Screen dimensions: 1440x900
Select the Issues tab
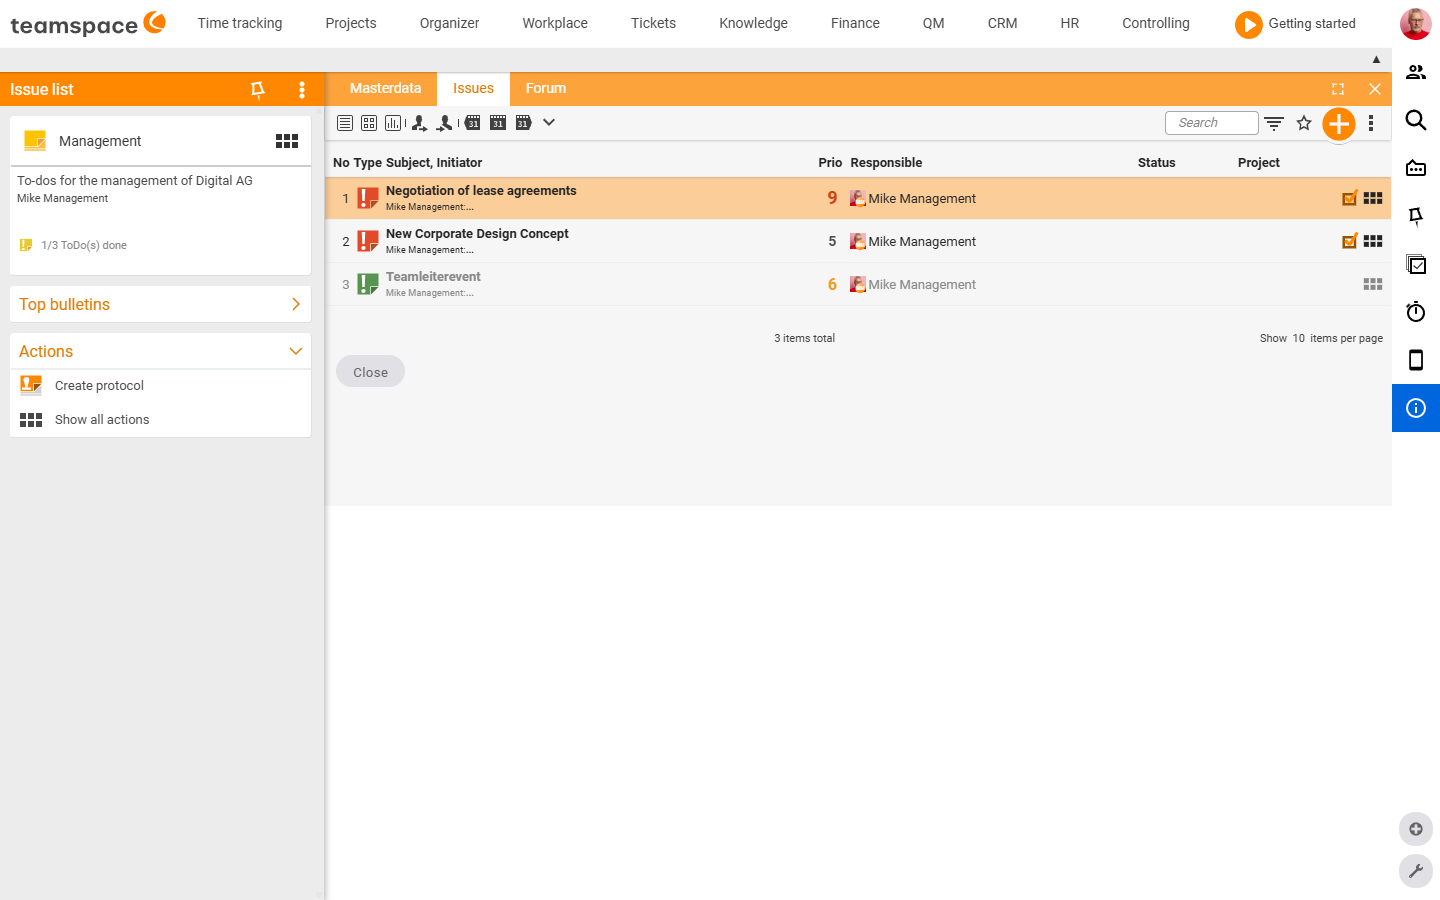pos(473,89)
